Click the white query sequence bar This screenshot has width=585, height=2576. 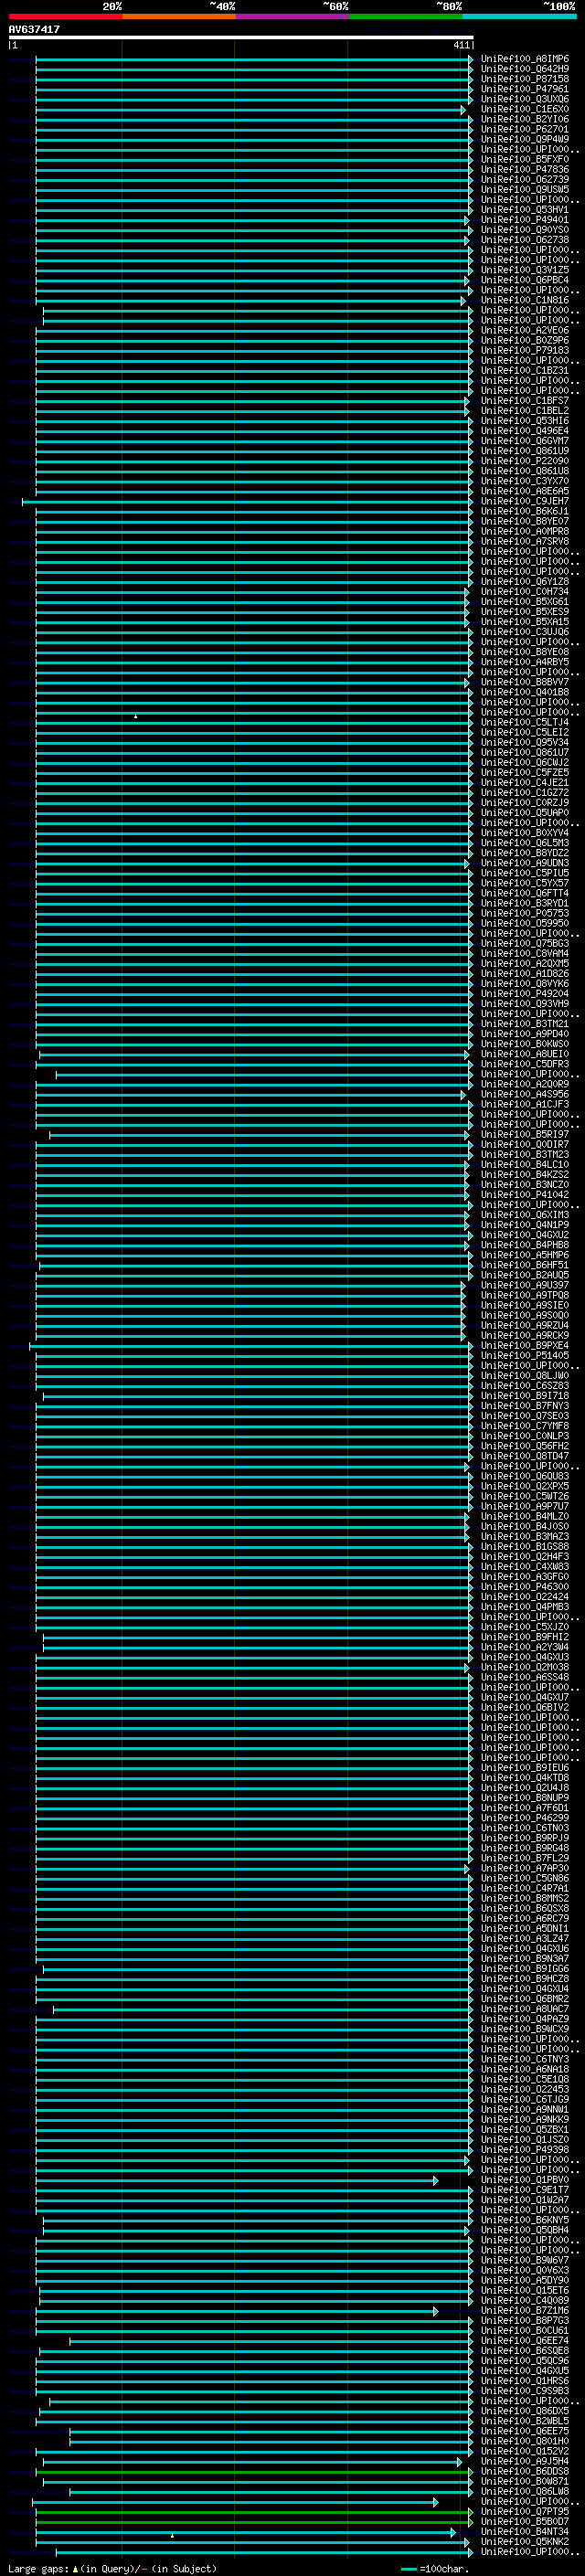tap(240, 38)
